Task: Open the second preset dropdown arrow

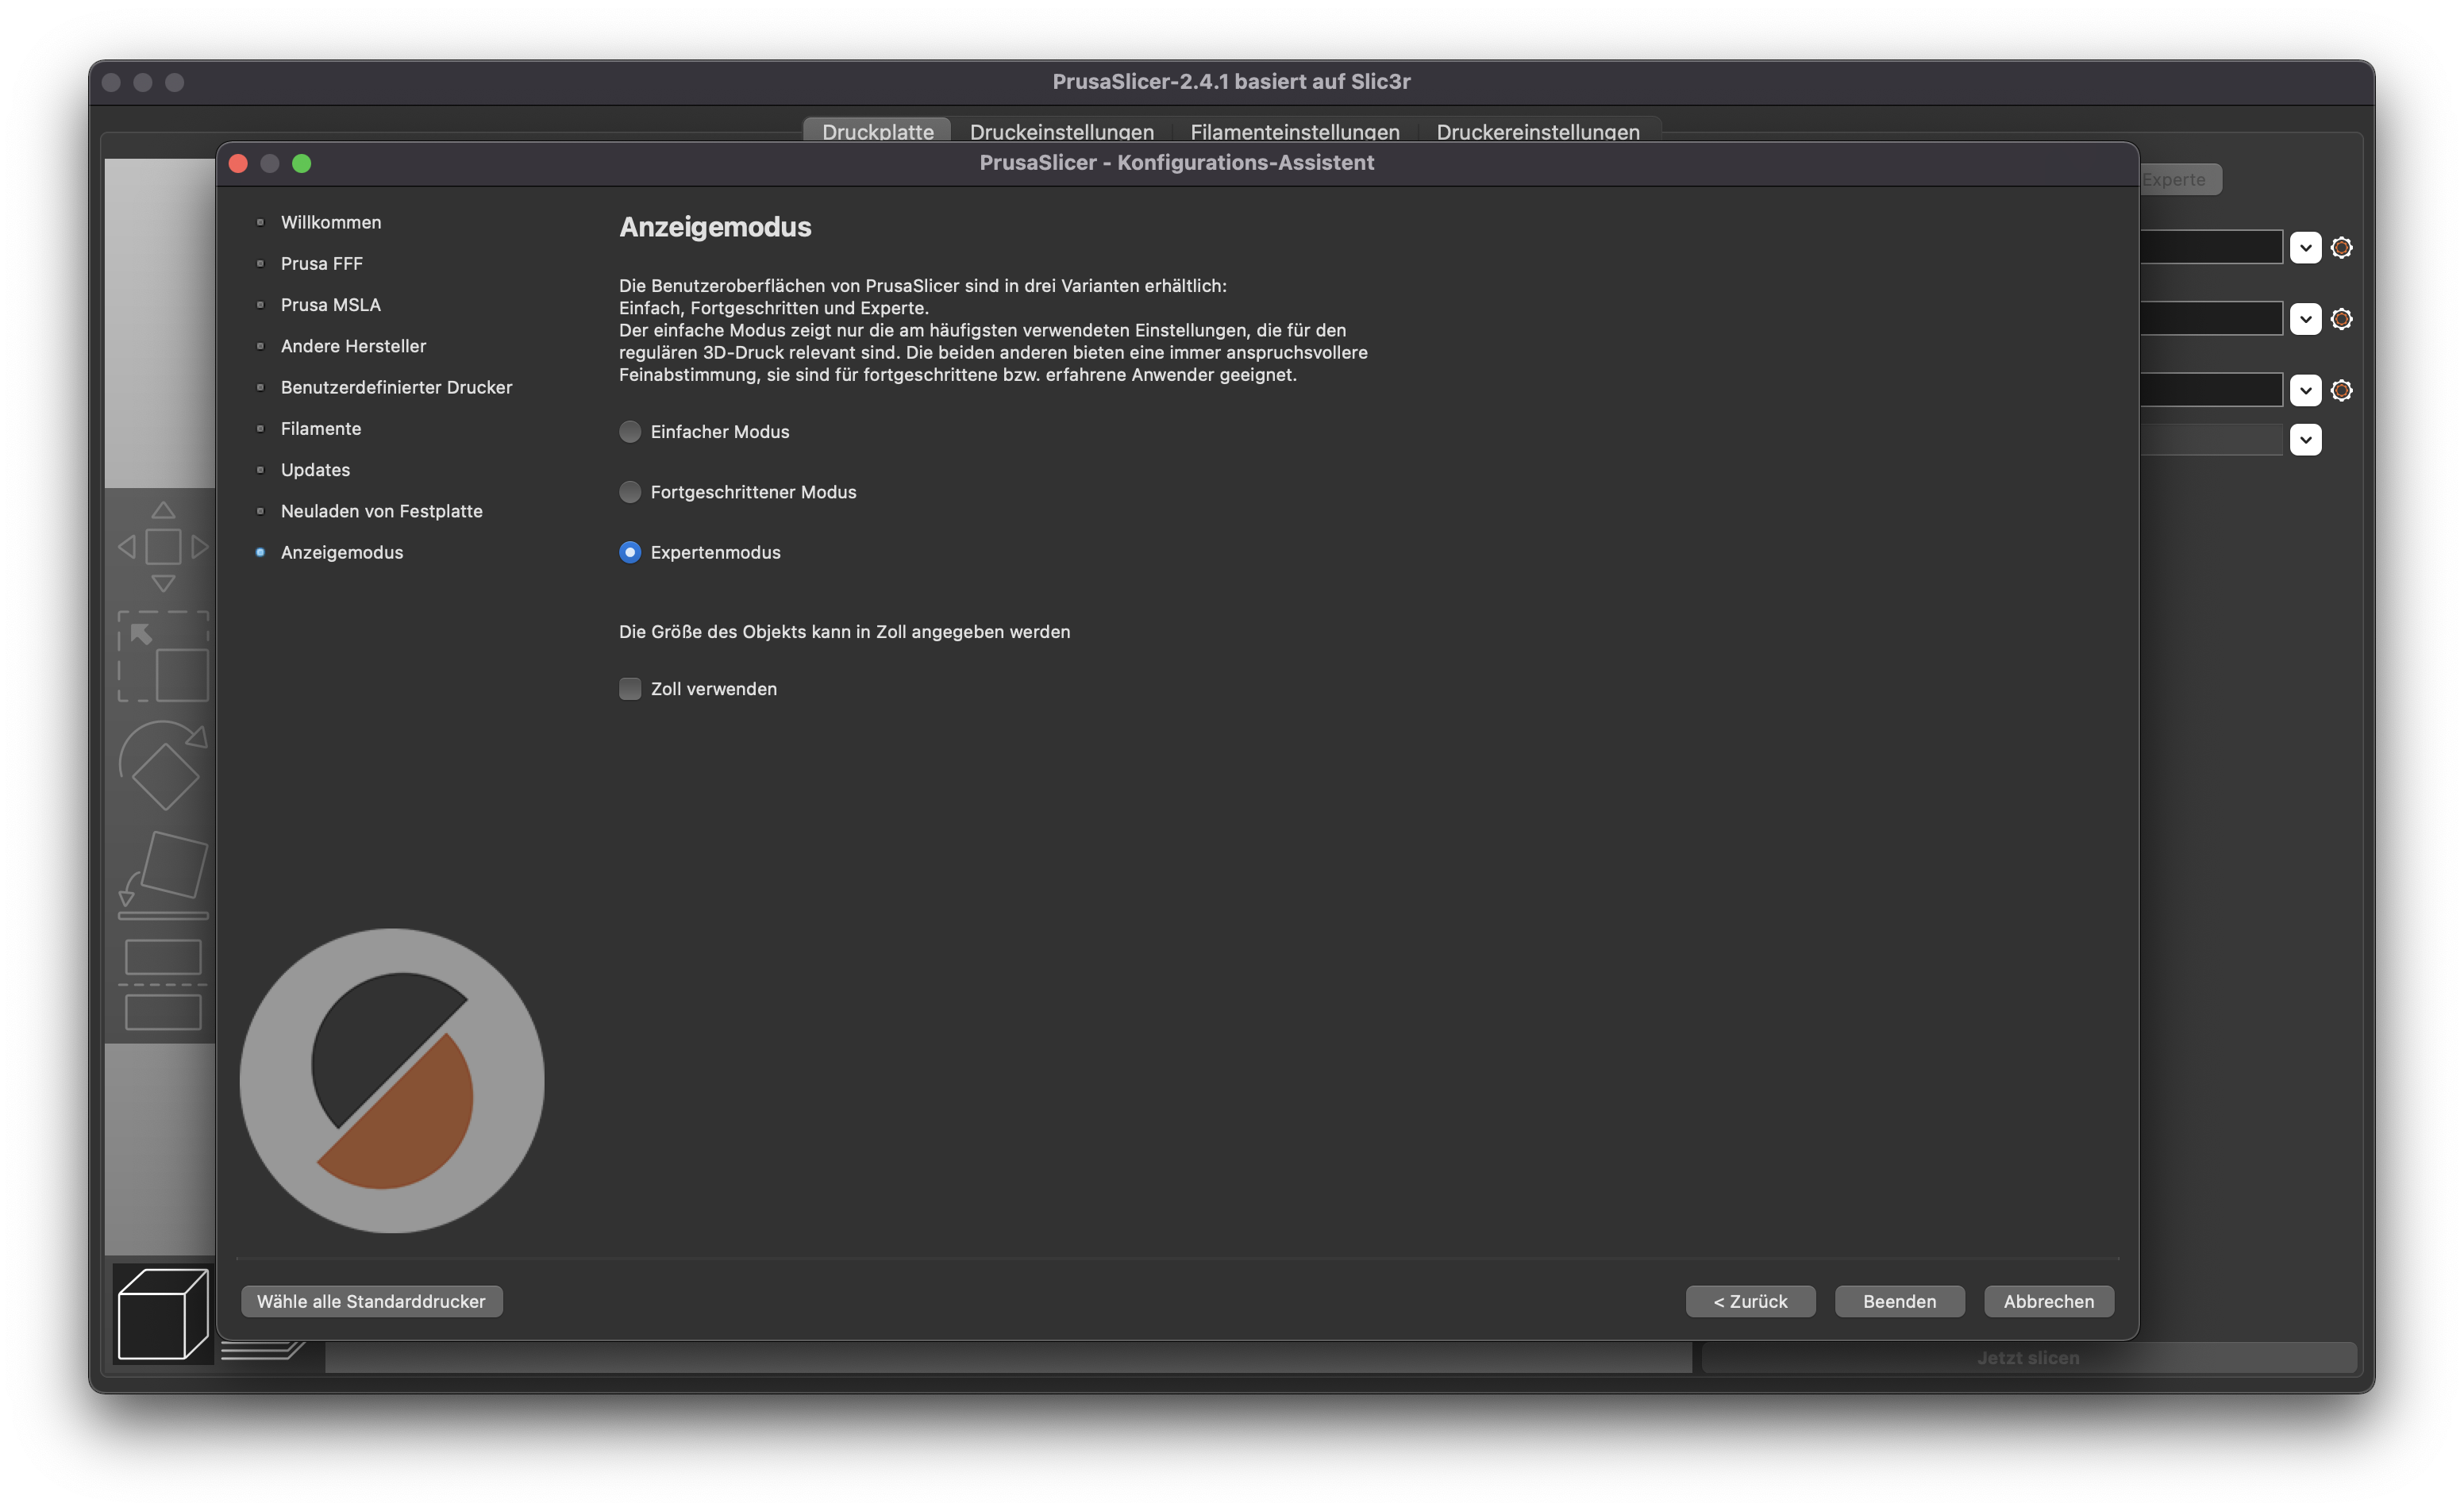Action: 2305,319
